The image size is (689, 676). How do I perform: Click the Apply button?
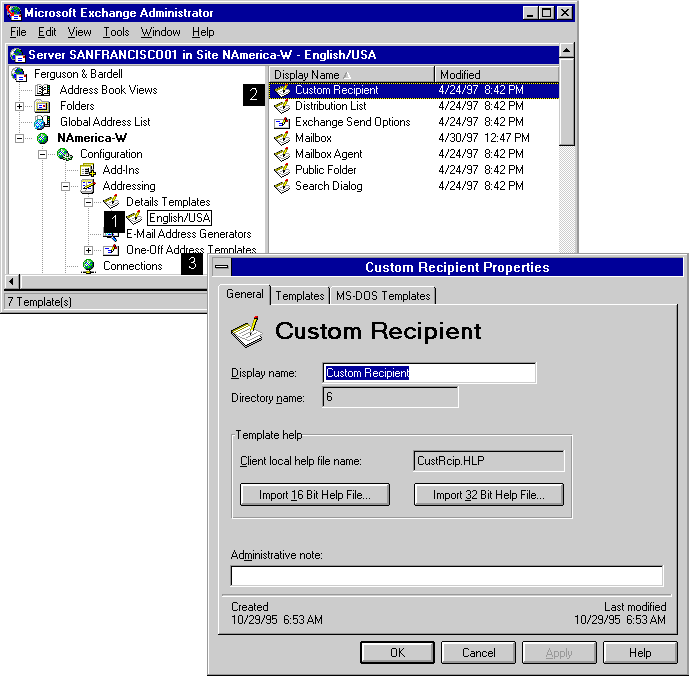559,653
